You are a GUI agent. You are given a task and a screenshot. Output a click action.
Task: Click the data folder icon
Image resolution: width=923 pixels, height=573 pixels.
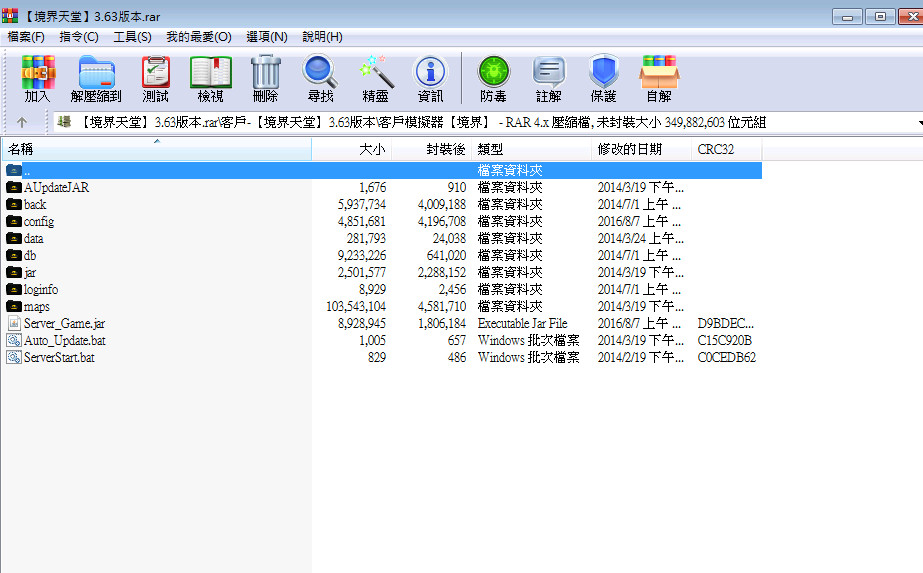click(14, 239)
